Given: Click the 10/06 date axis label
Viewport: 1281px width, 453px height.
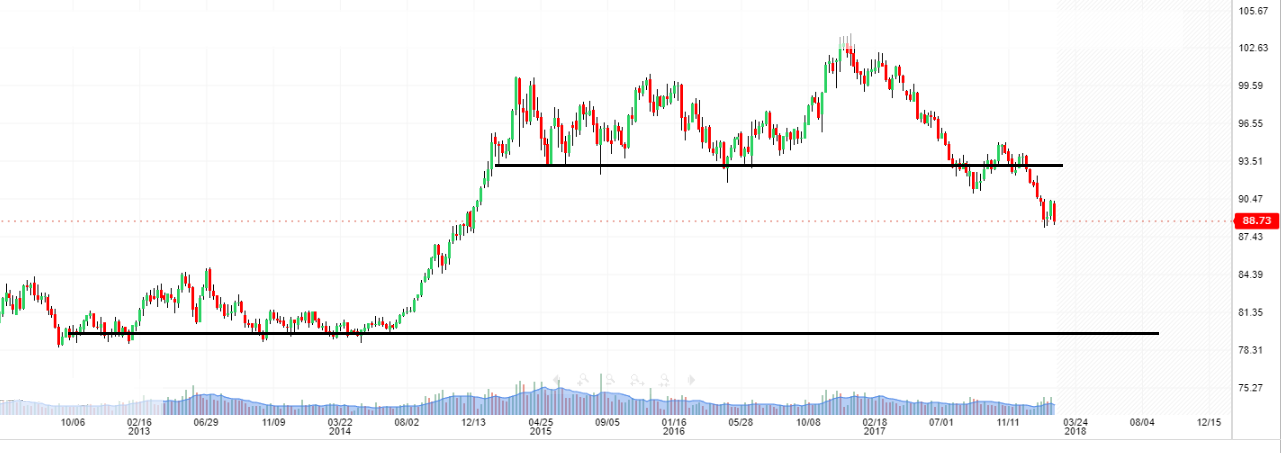Looking at the screenshot, I should [73, 423].
